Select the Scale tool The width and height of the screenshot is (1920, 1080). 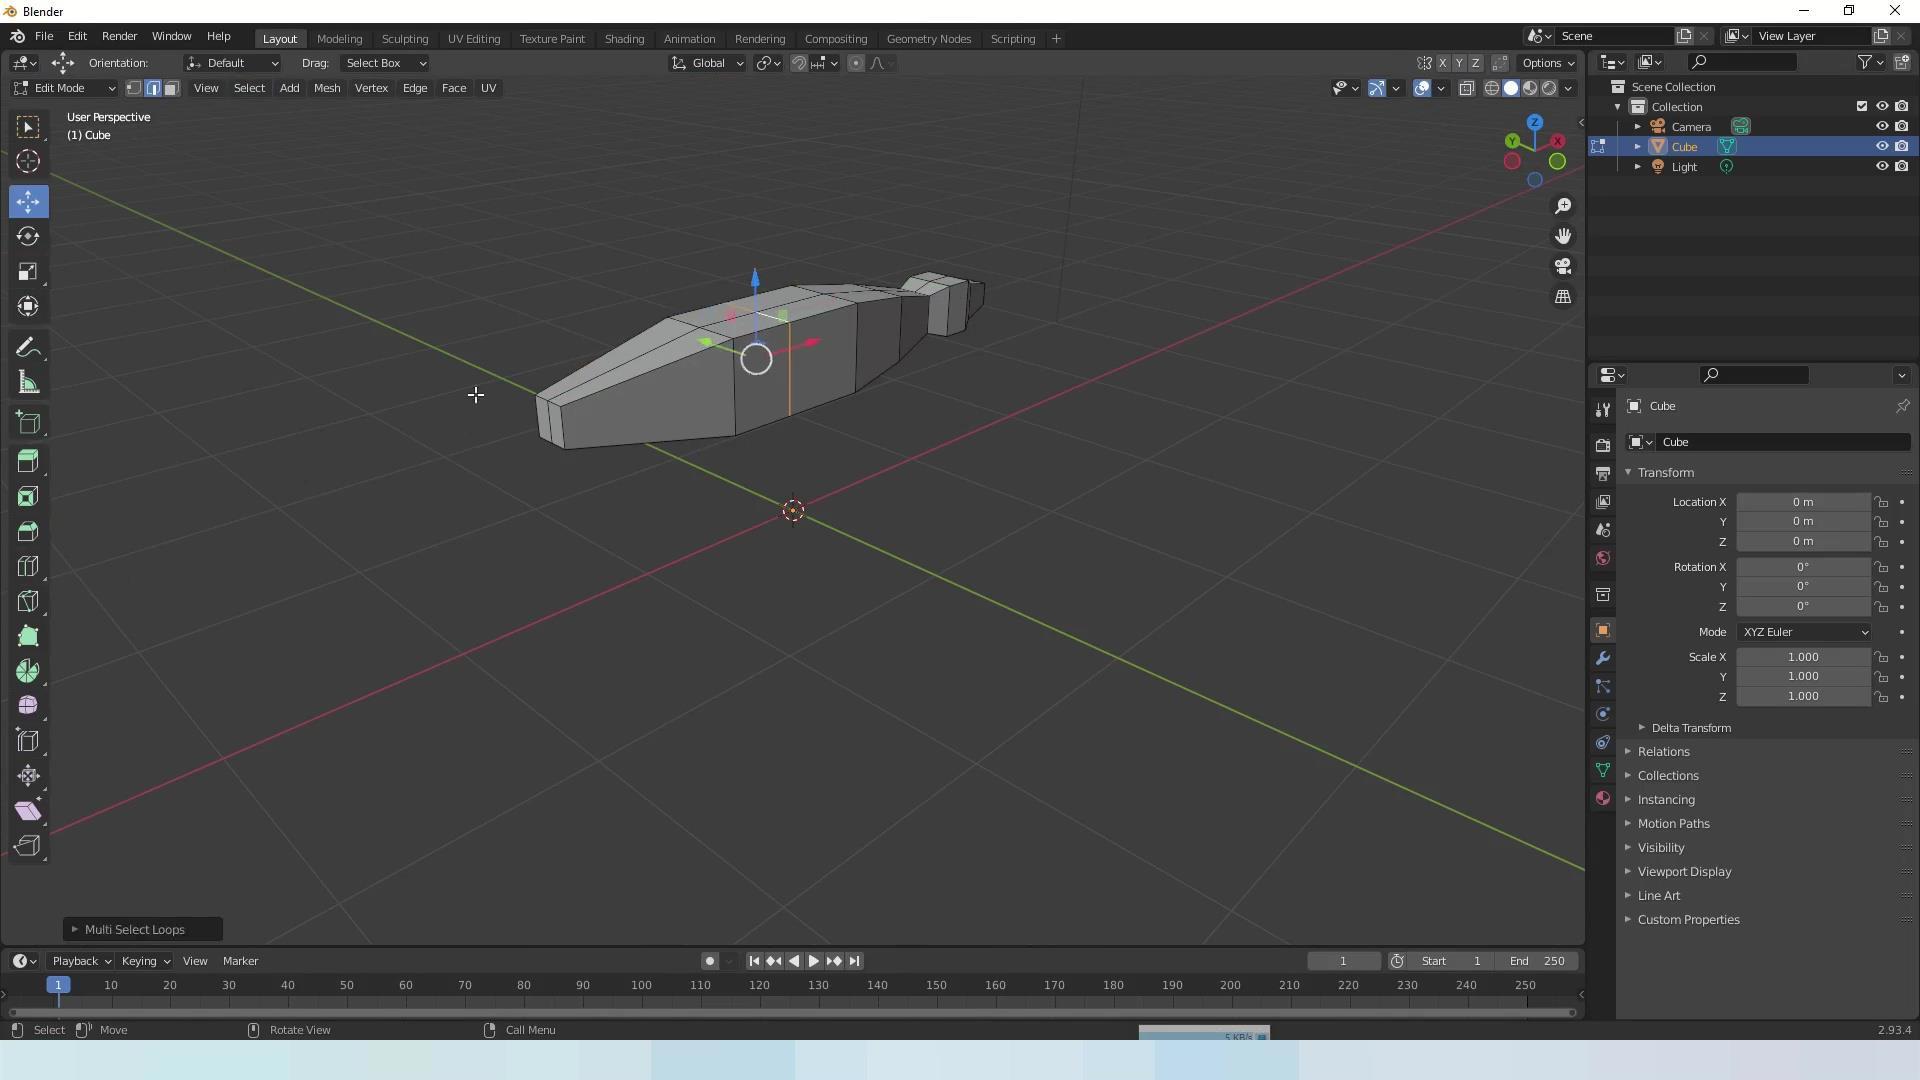pyautogui.click(x=28, y=272)
